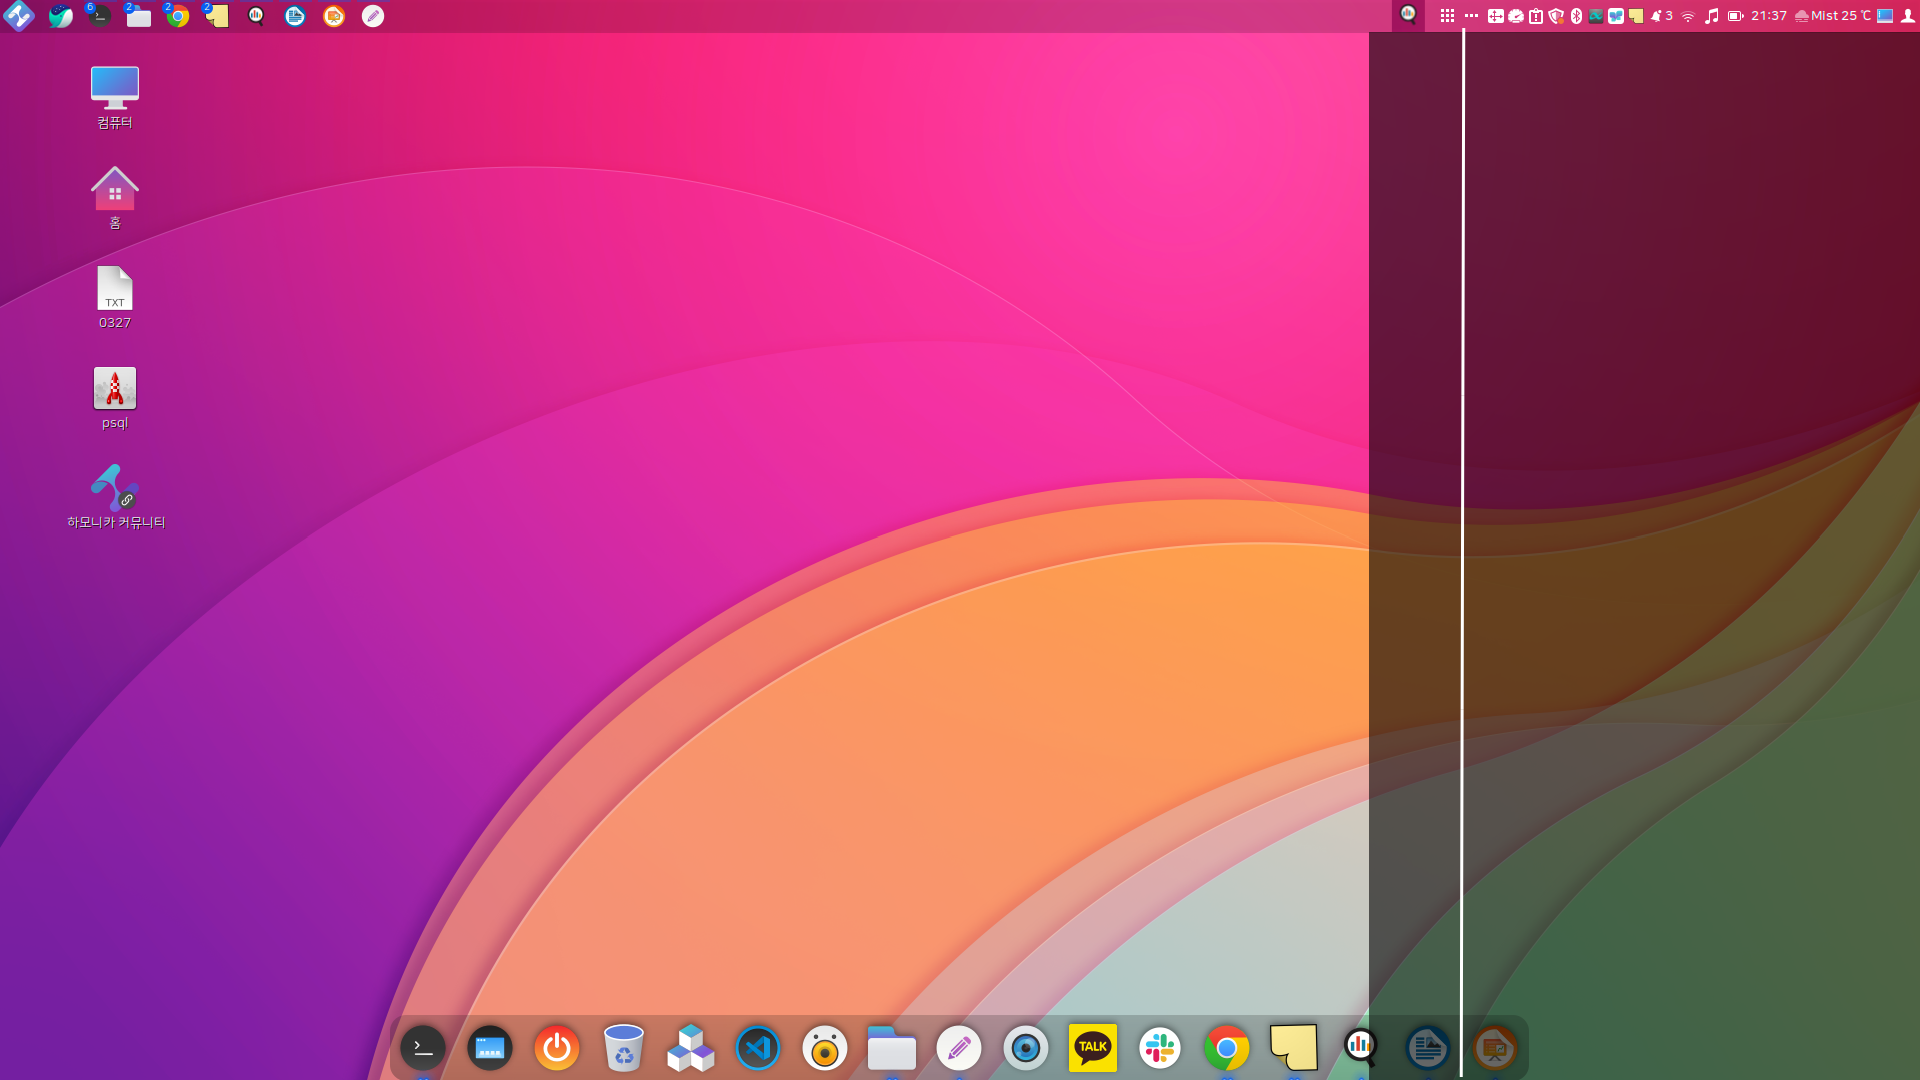The width and height of the screenshot is (1920, 1080).
Task: Click the orange power button in dock
Action: click(x=557, y=1048)
